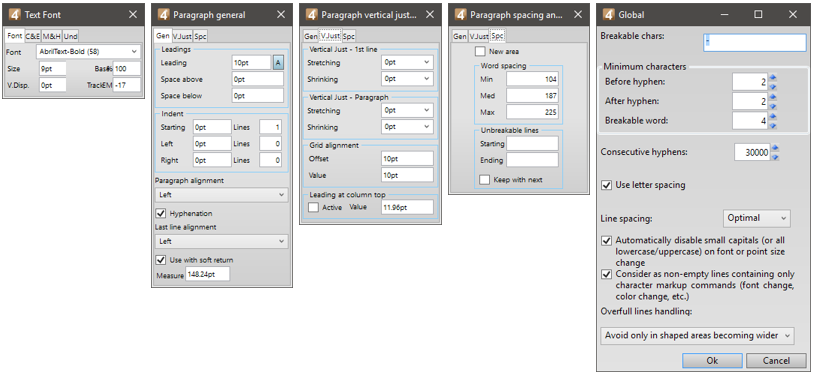Increase Consecutive hyphens using the up arrow
Viewport: 815px width, 376px height.
[774, 148]
